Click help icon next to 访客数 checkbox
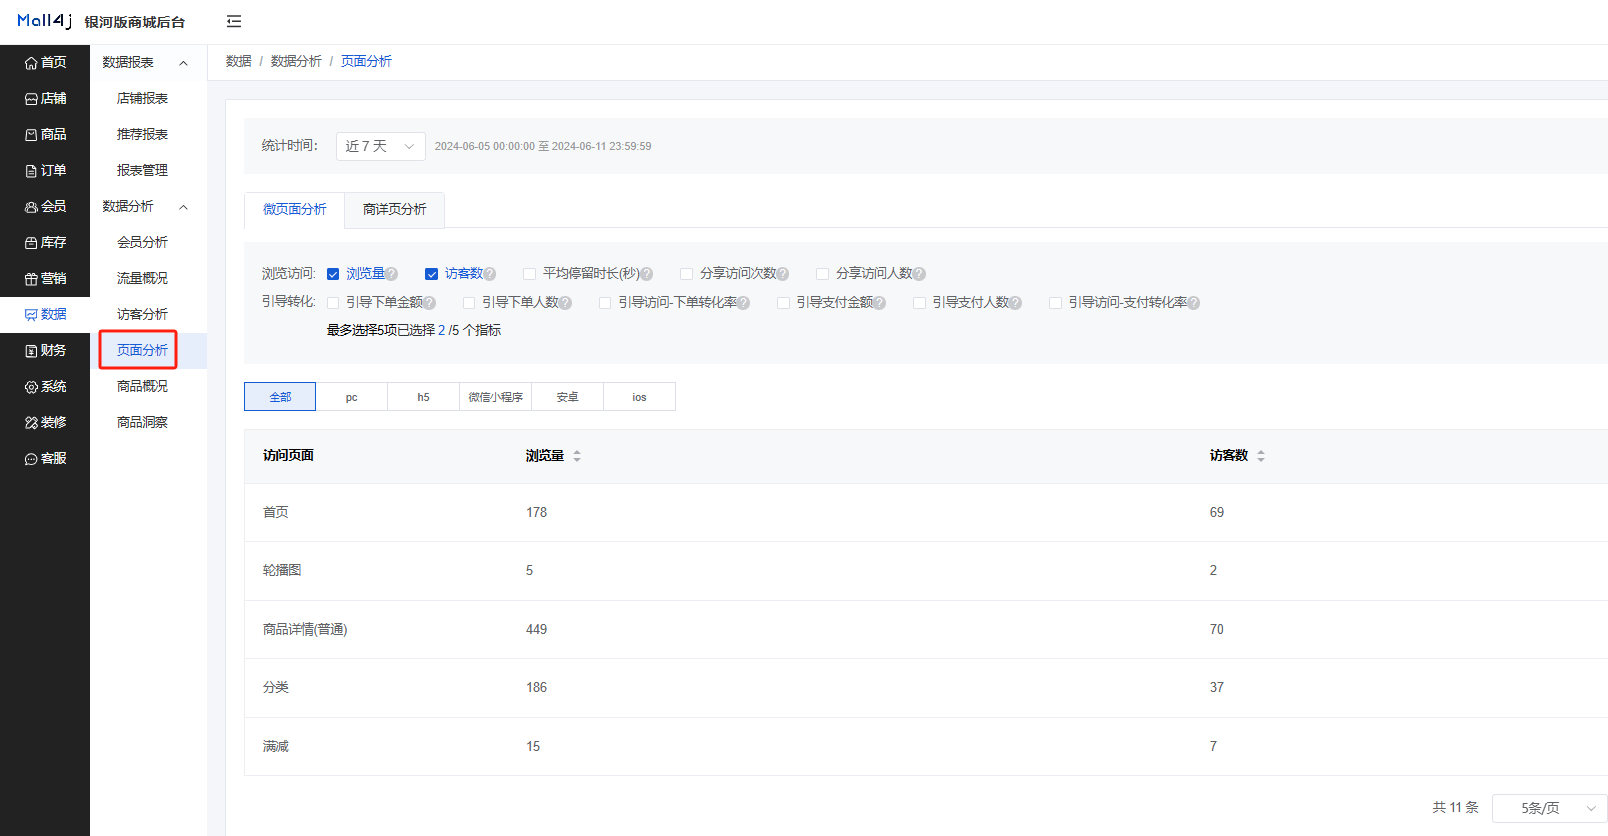 [489, 274]
